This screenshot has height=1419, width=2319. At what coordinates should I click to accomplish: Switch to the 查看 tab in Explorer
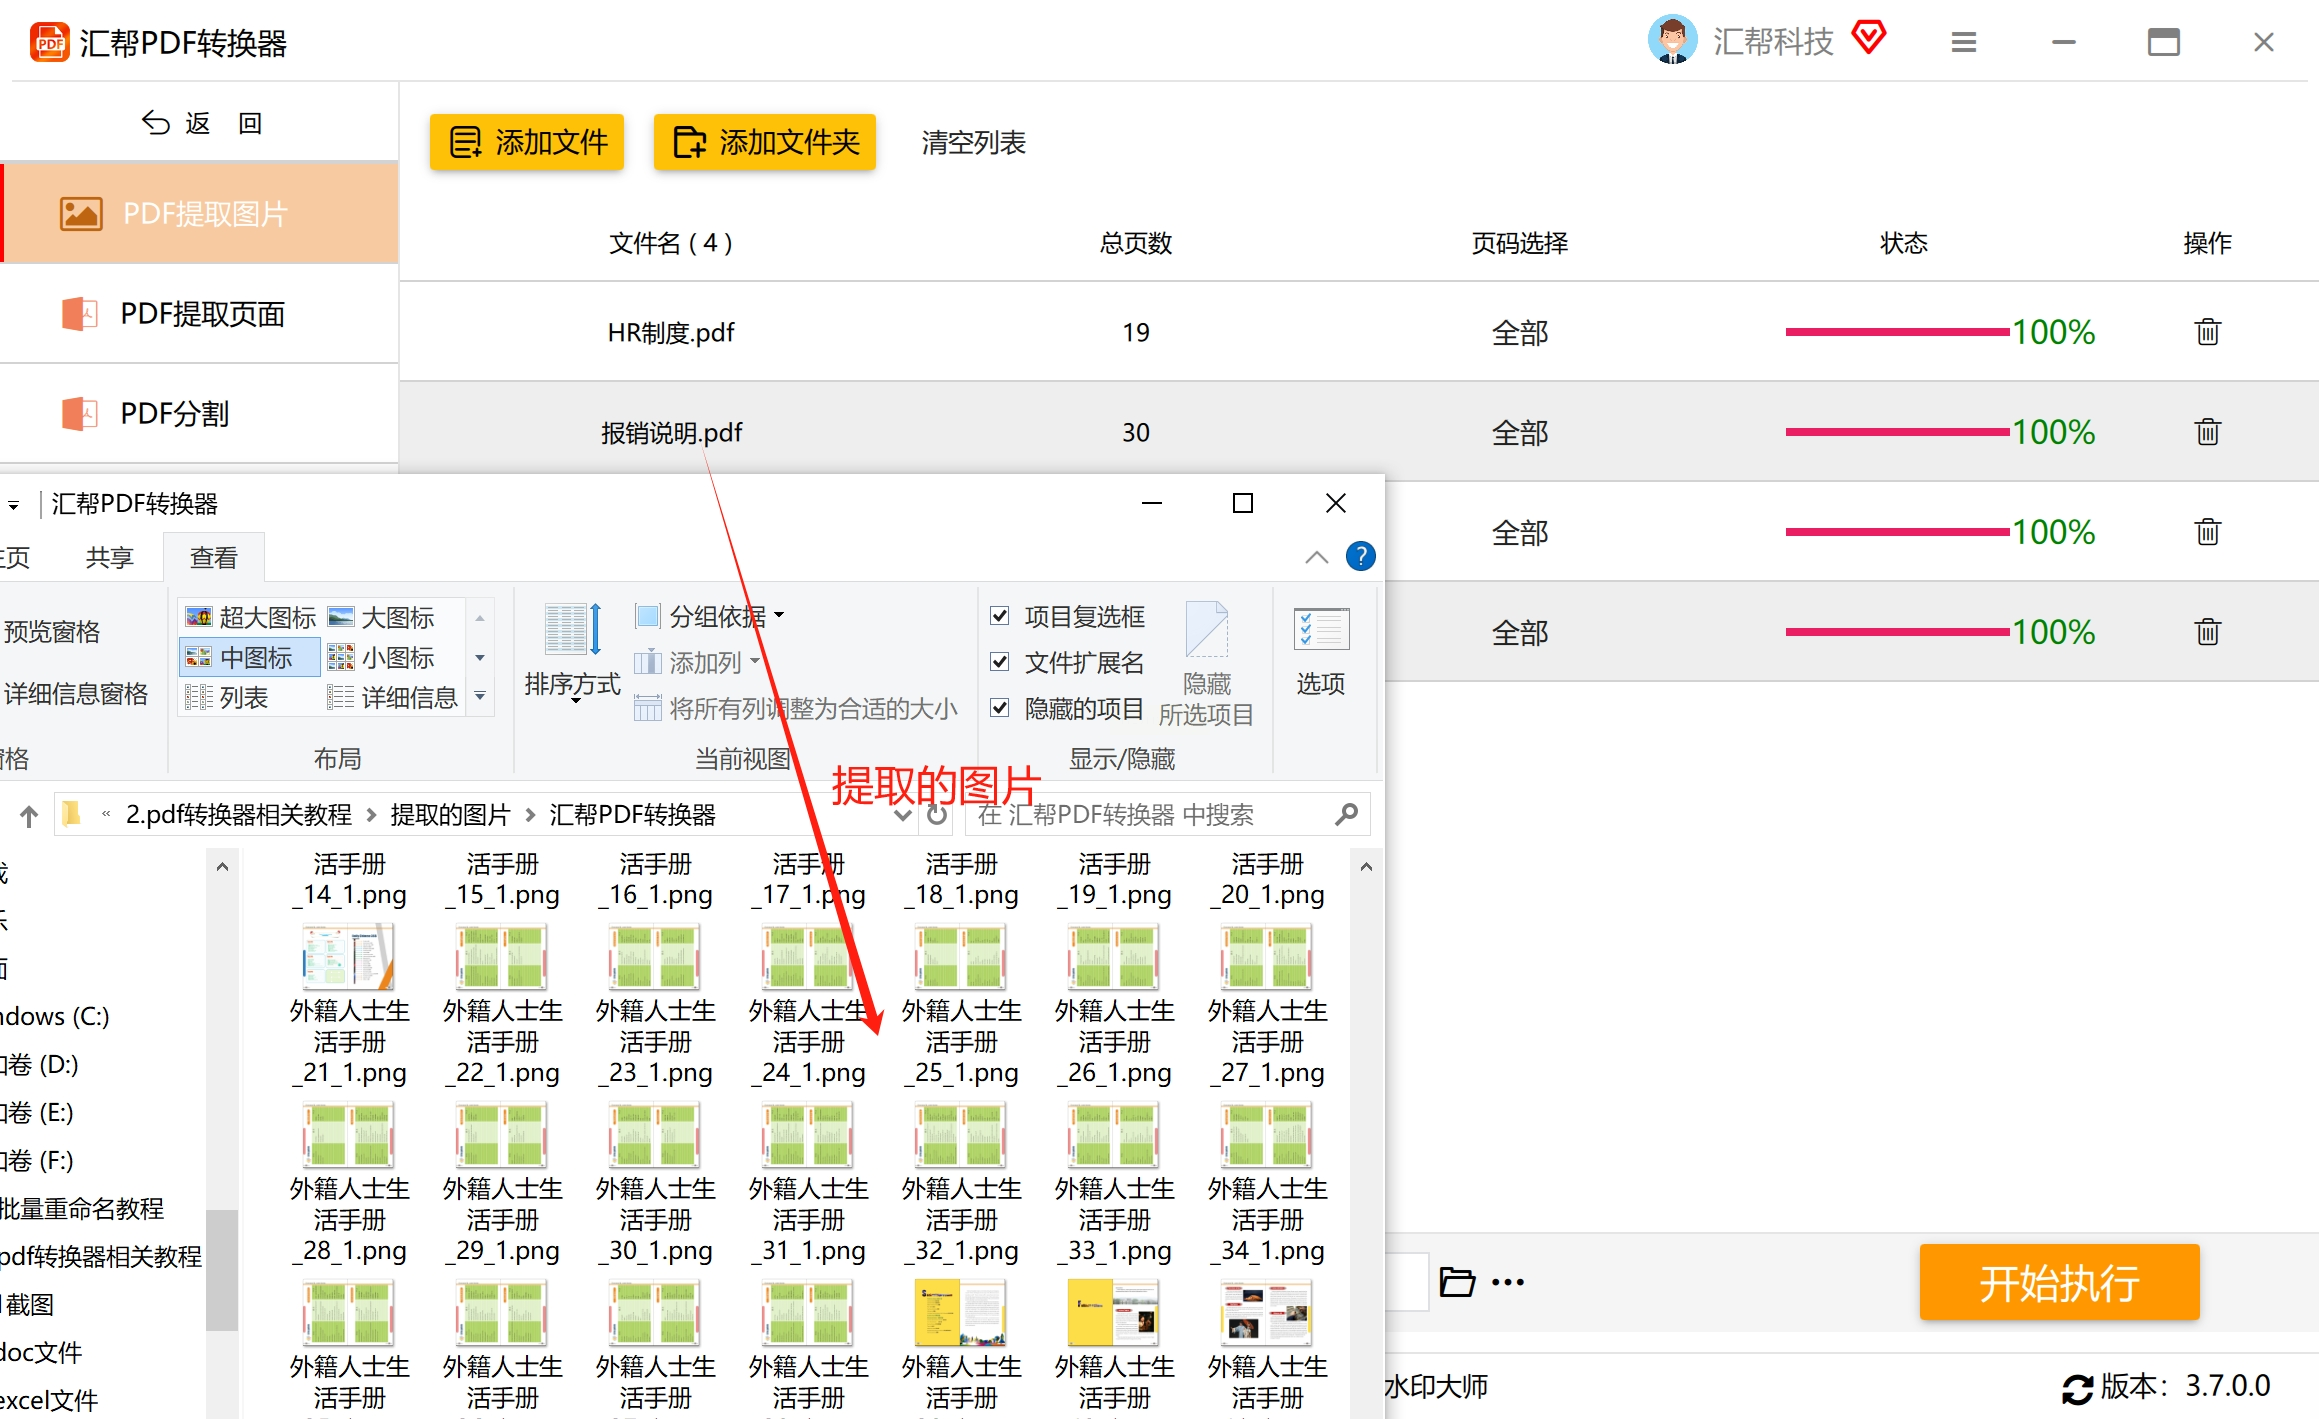click(x=213, y=556)
